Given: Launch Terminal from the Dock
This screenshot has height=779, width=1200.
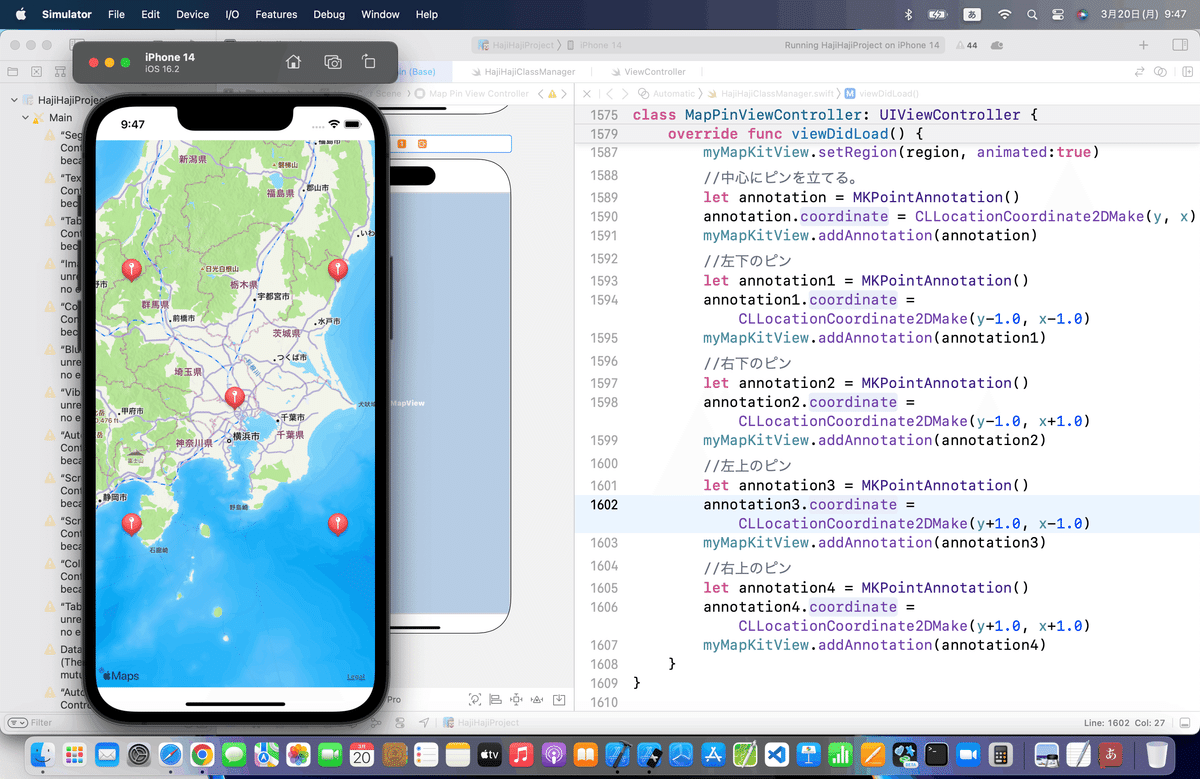Looking at the screenshot, I should pos(937,754).
